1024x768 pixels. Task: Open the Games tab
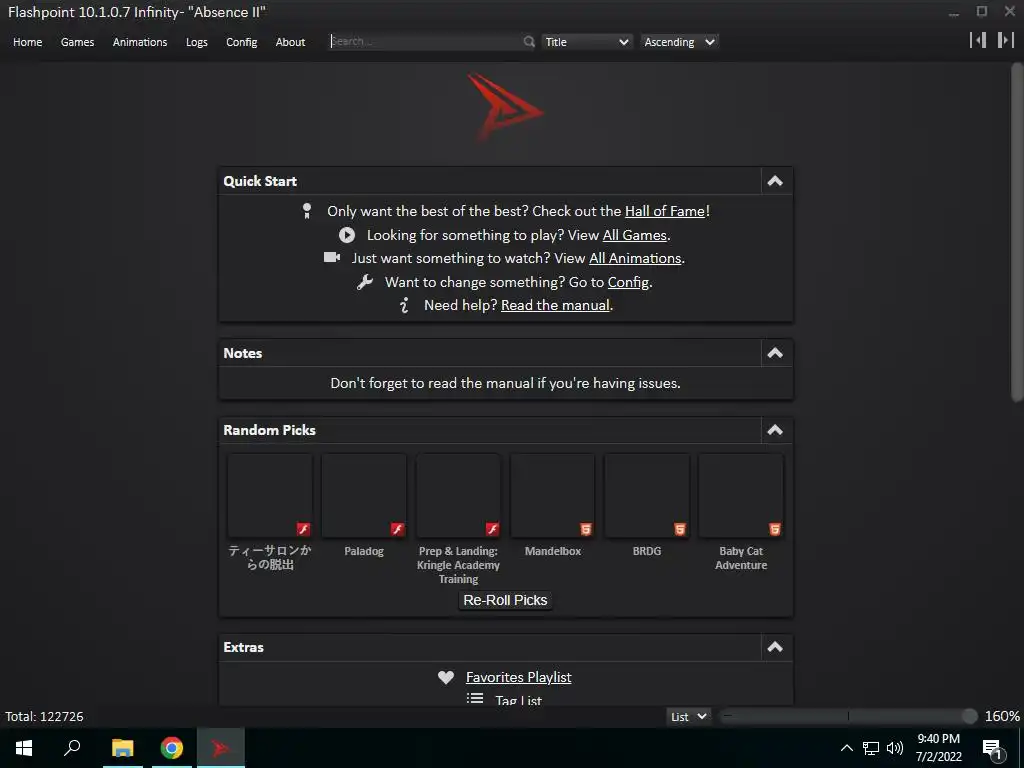[x=77, y=42]
